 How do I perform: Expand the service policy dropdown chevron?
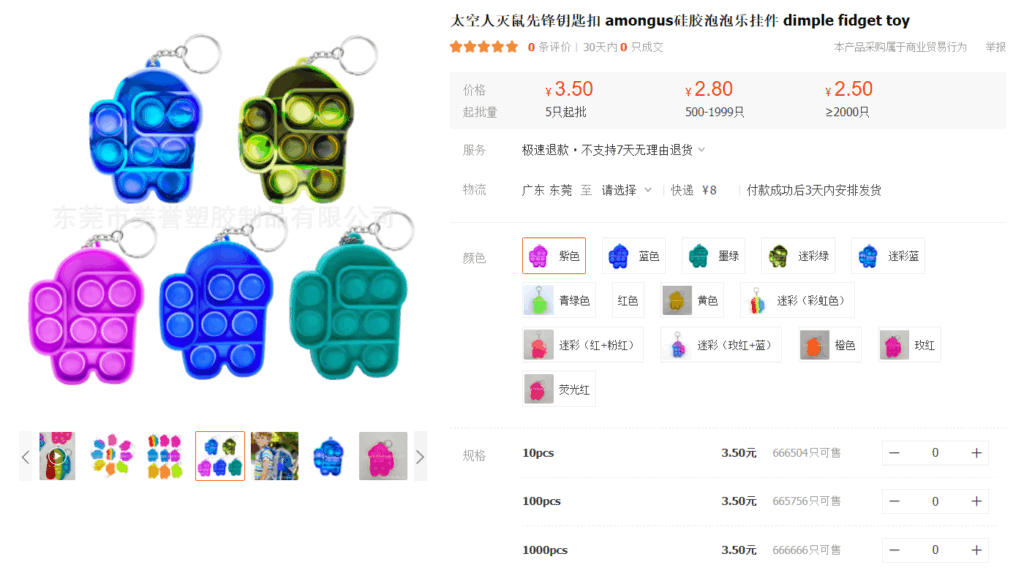coord(702,150)
